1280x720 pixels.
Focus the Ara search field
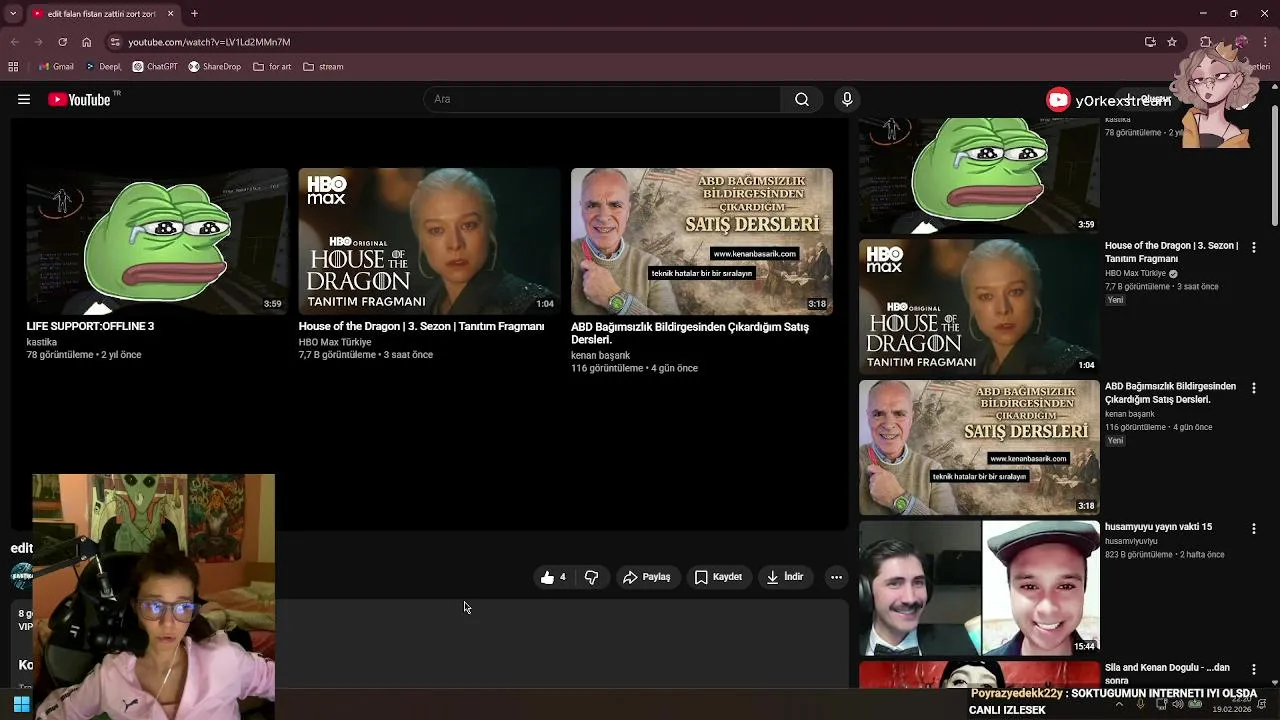[603, 99]
